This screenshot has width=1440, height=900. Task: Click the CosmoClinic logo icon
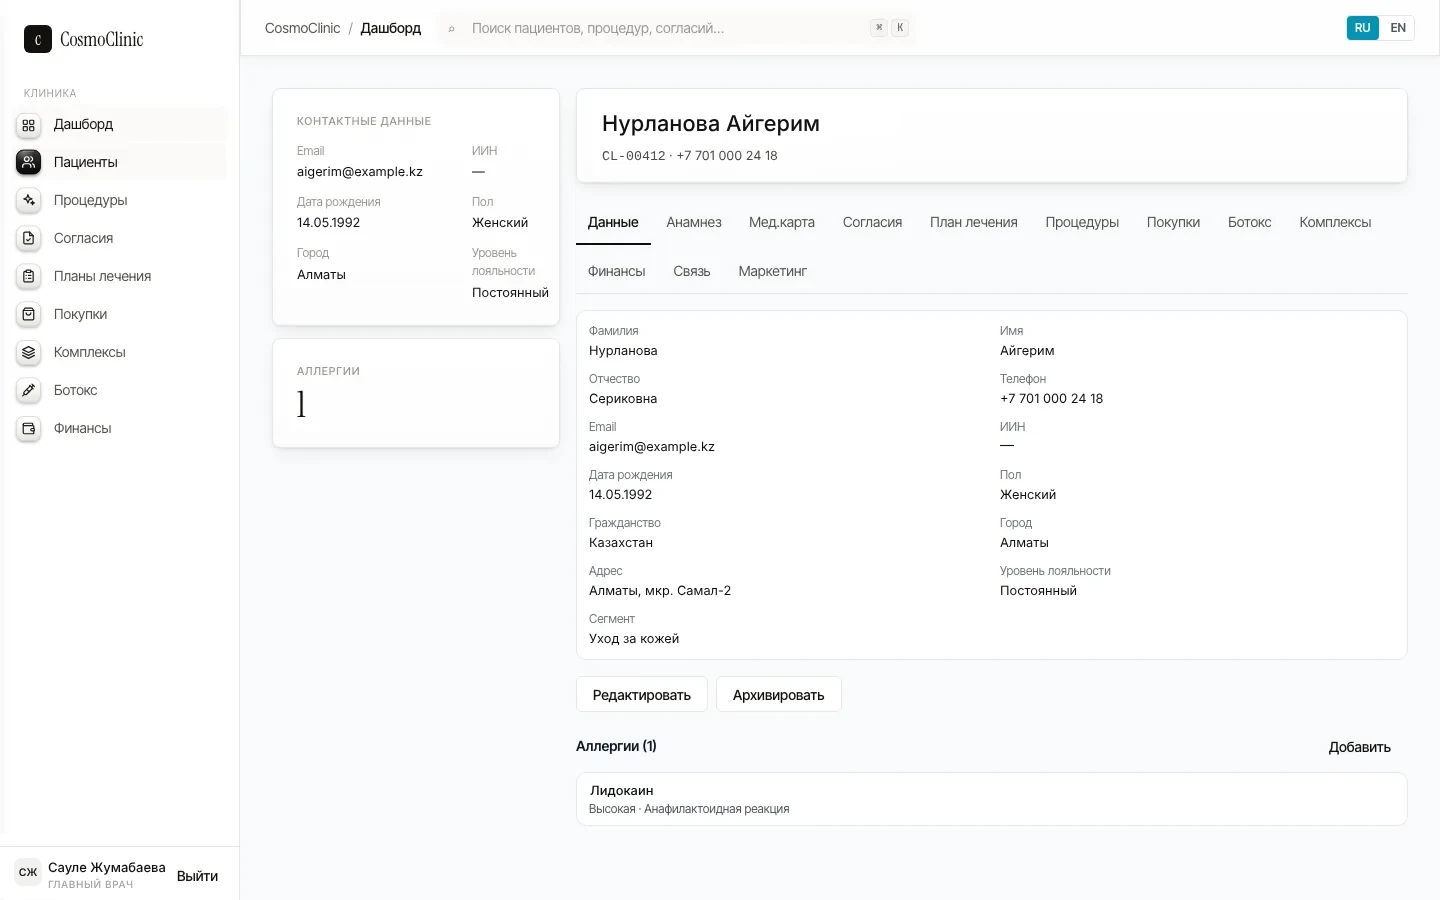pyautogui.click(x=37, y=39)
